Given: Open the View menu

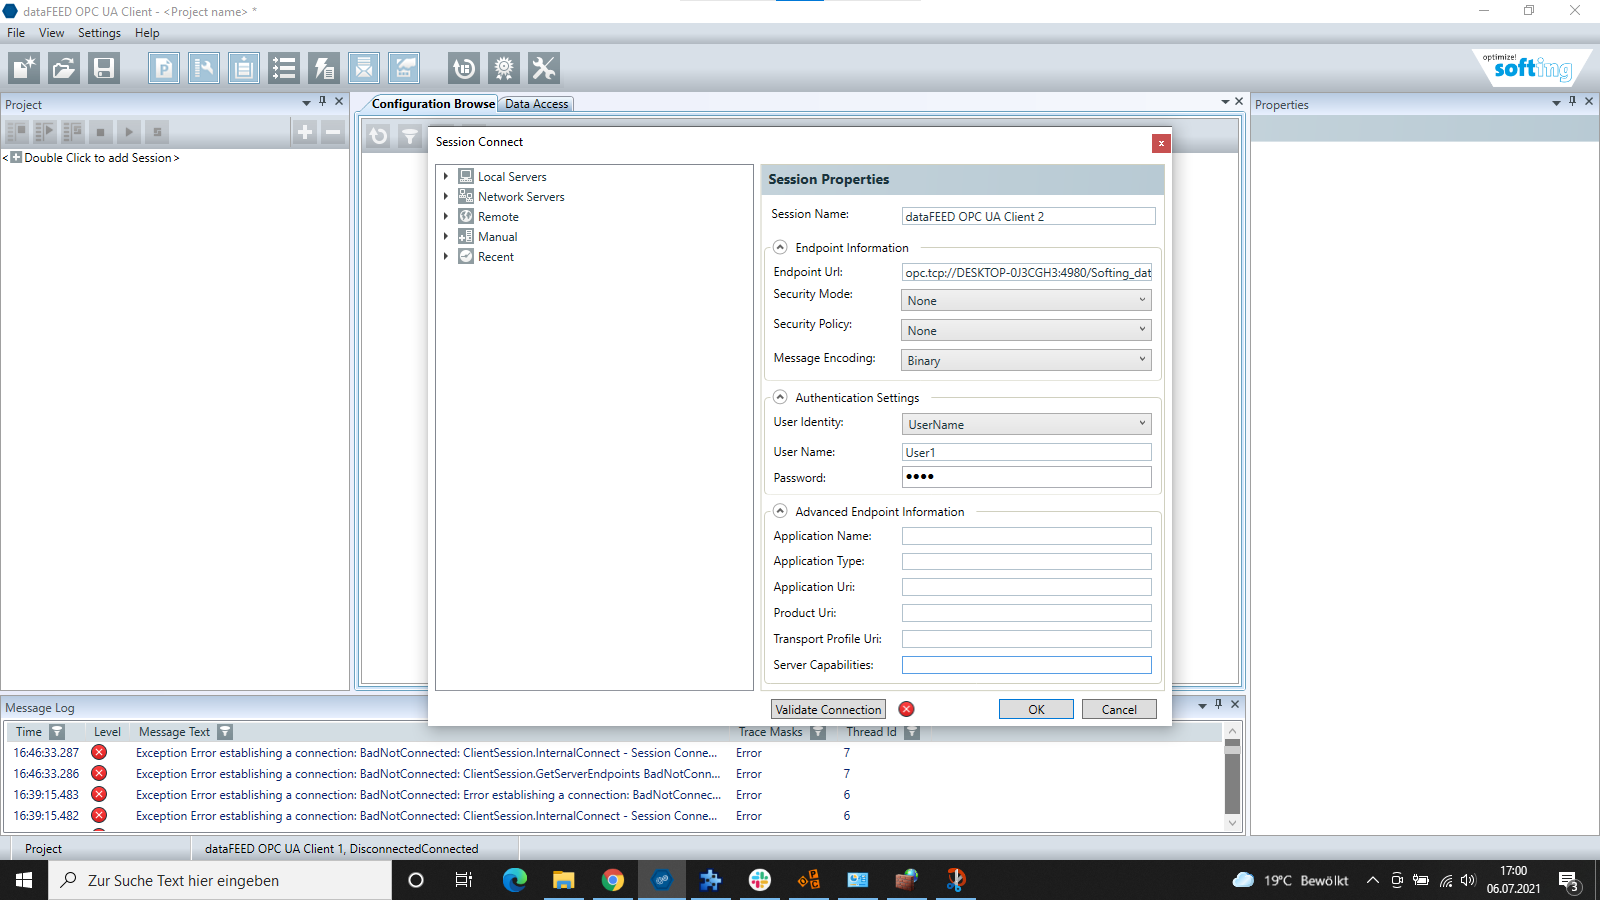Looking at the screenshot, I should (x=51, y=33).
